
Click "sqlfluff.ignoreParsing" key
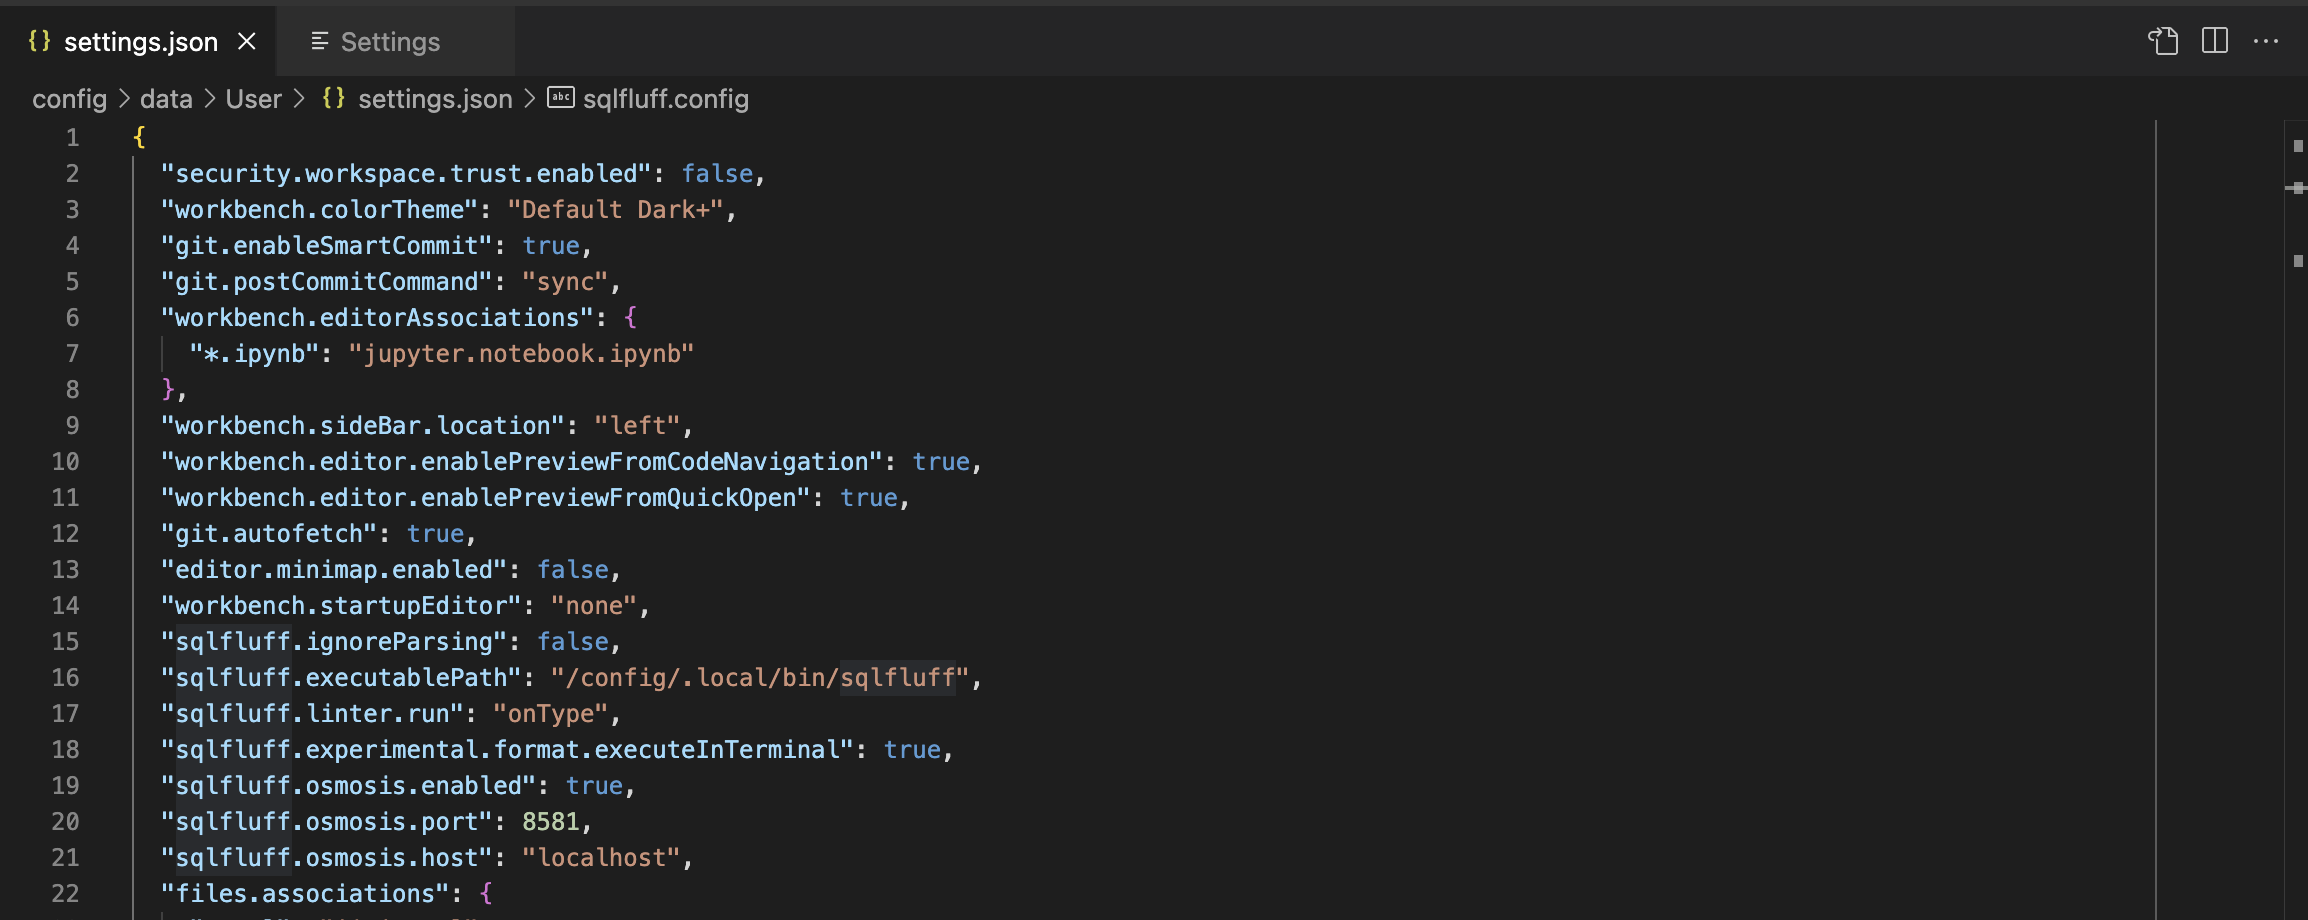pos(334,641)
